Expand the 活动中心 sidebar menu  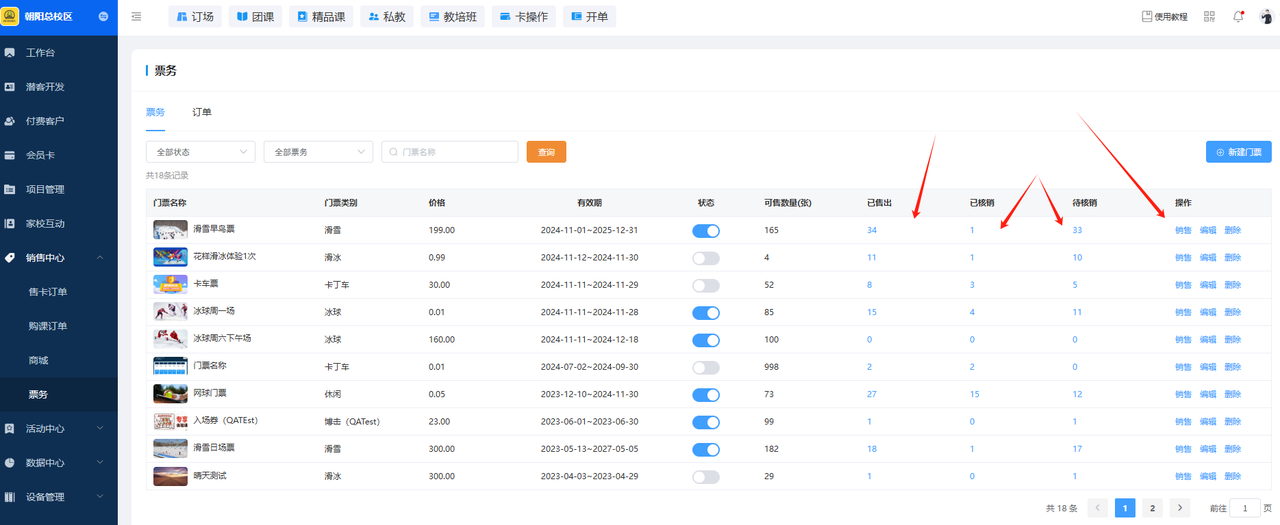coord(59,429)
